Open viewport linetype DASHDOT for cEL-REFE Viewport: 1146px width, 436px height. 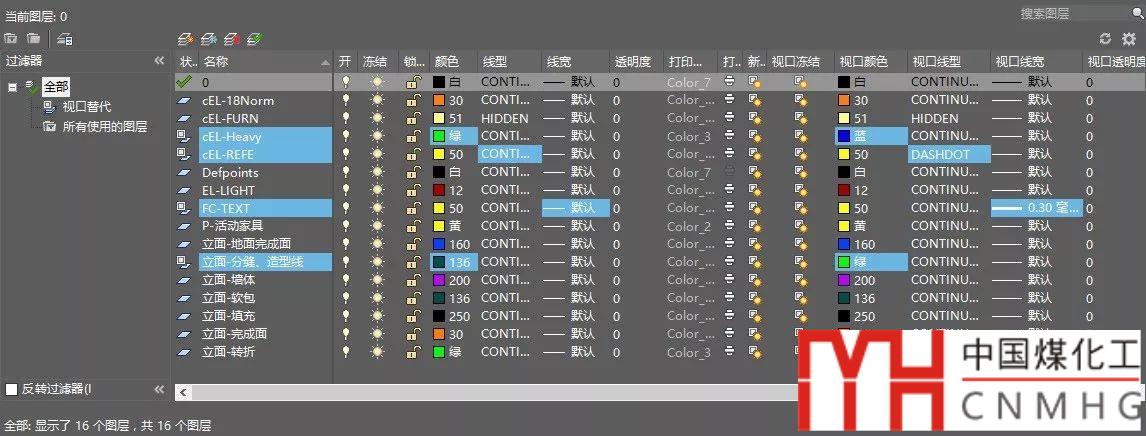coord(949,154)
